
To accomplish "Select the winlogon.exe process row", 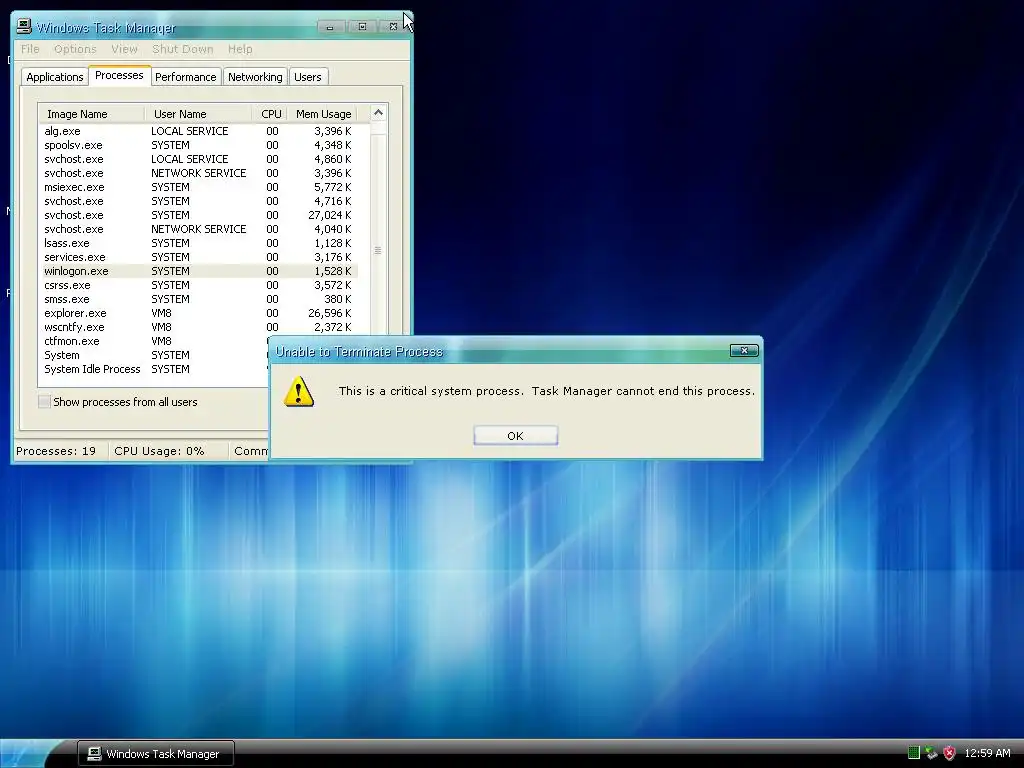I will click(199, 271).
